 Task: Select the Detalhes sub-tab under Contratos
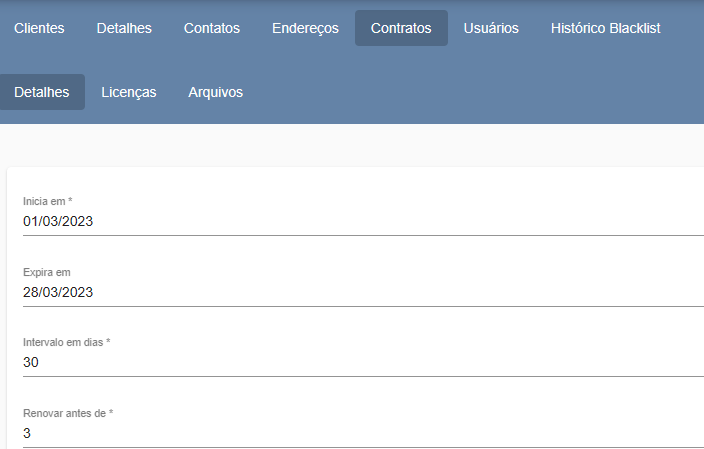click(42, 92)
